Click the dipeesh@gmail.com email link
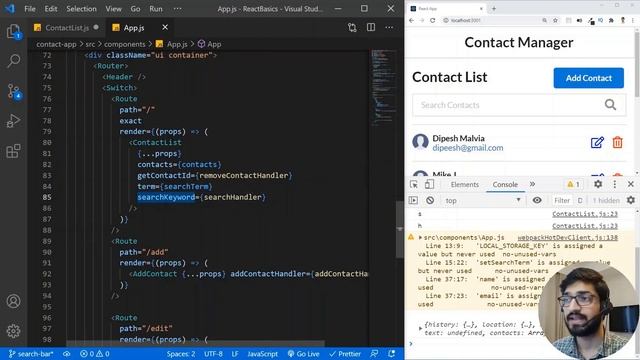Image resolution: width=640 pixels, height=360 pixels. click(x=468, y=148)
